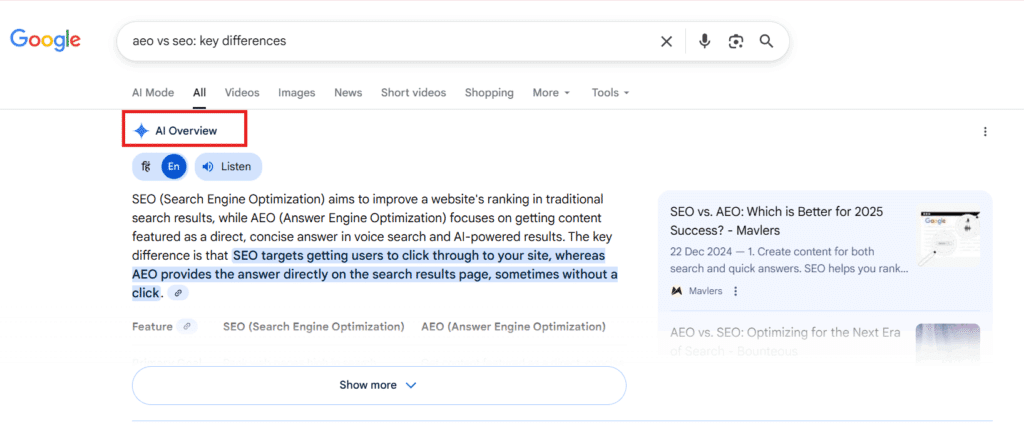Screen dimensions: 1024x445
Task: Switch to the Videos tab
Action: (242, 93)
